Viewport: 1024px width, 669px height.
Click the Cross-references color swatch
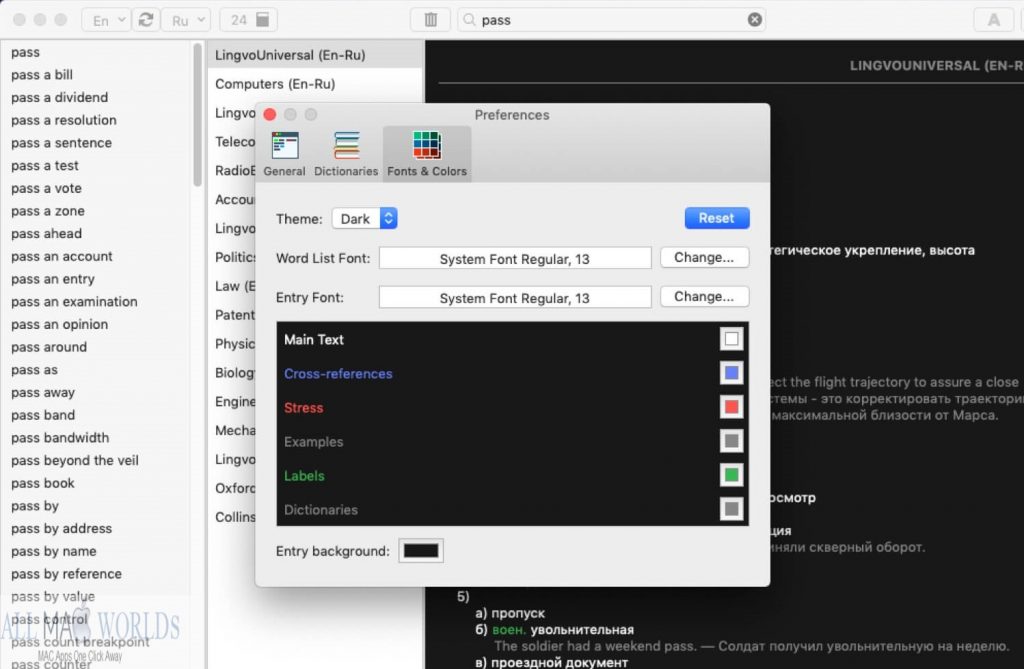(731, 373)
